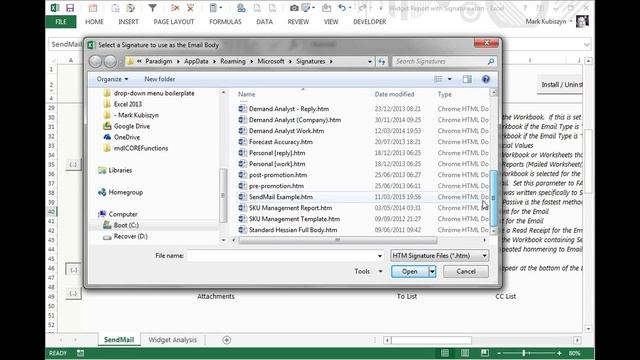Expand the Excel formula bar arrow

point(587,44)
